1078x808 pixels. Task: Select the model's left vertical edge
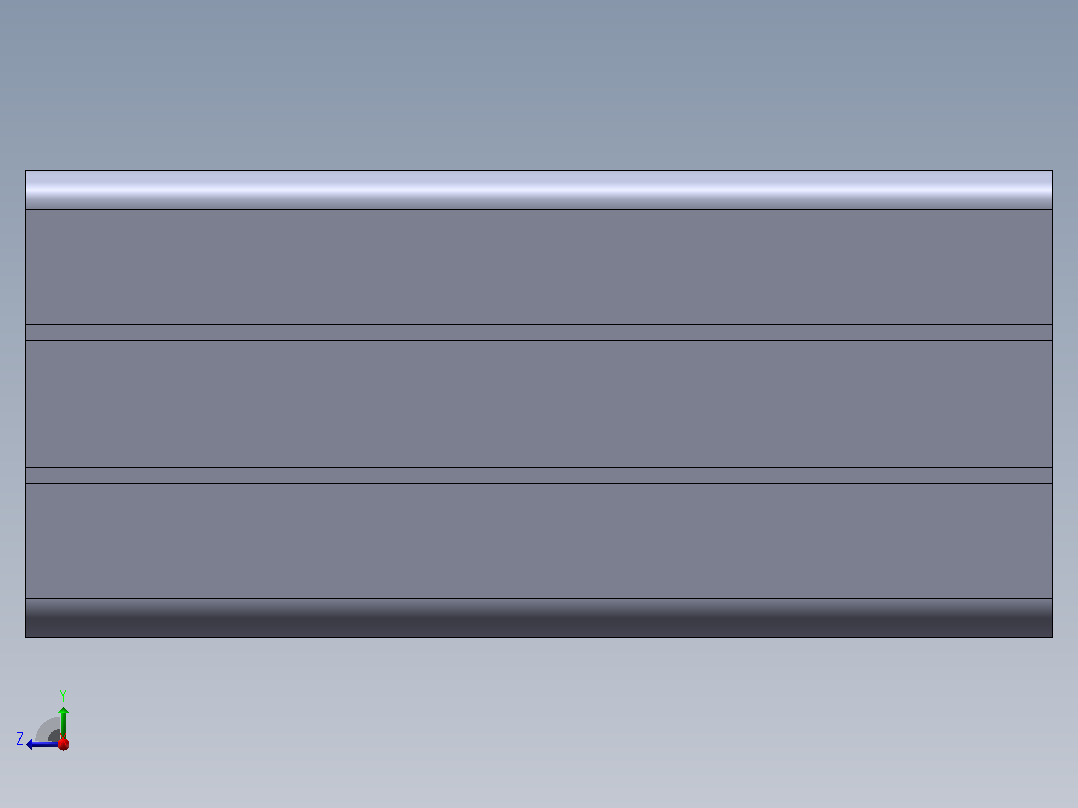click(x=25, y=404)
